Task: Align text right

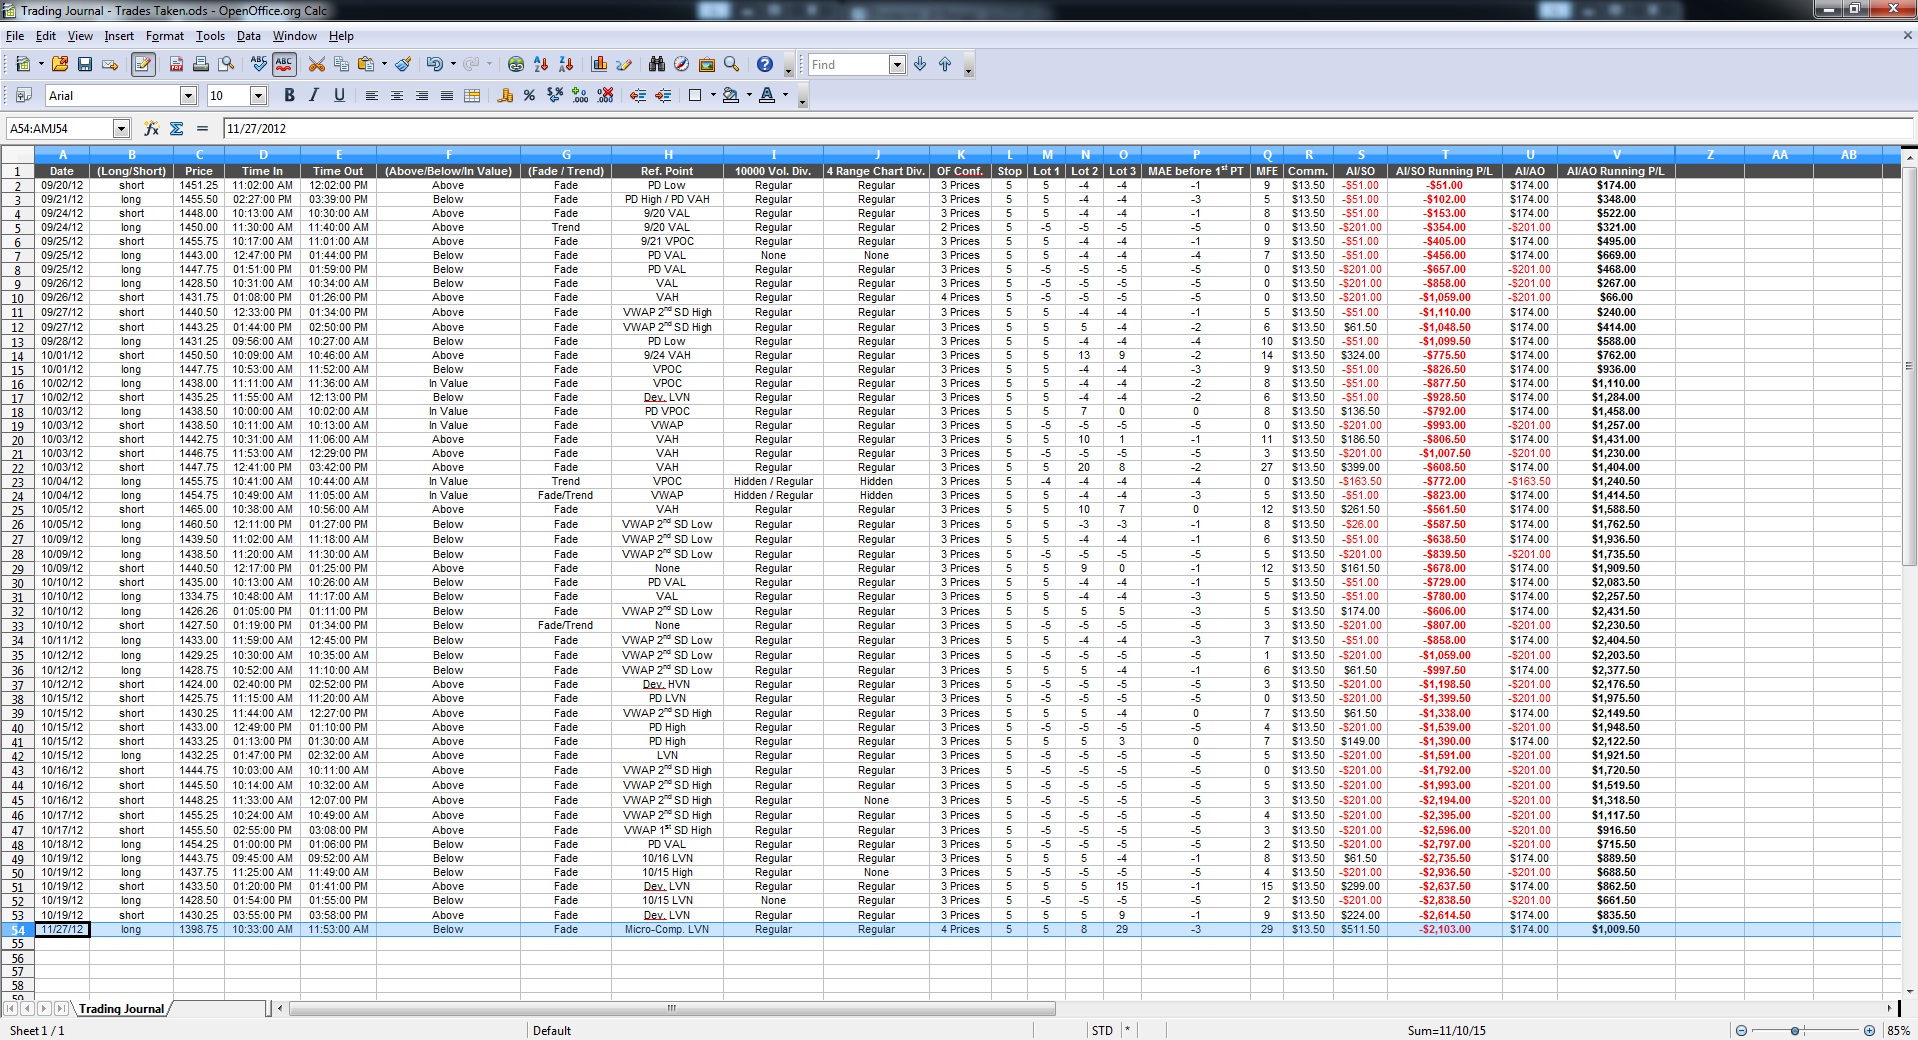Action: pyautogui.click(x=422, y=95)
